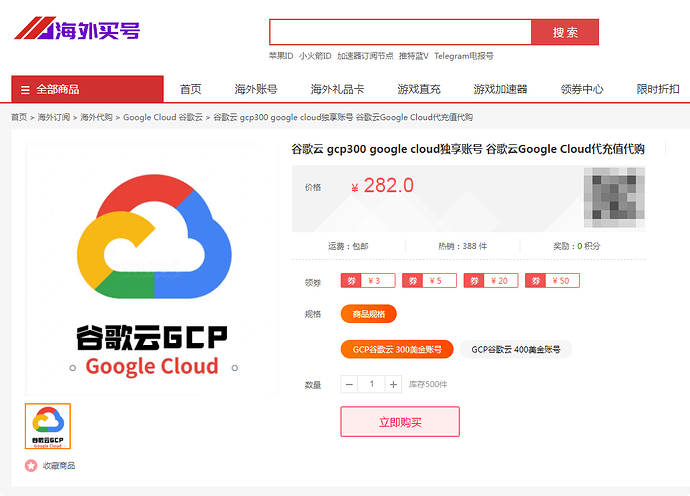Click the 库存500件 stock text
Viewport: 690px width, 496px height.
pyautogui.click(x=428, y=384)
